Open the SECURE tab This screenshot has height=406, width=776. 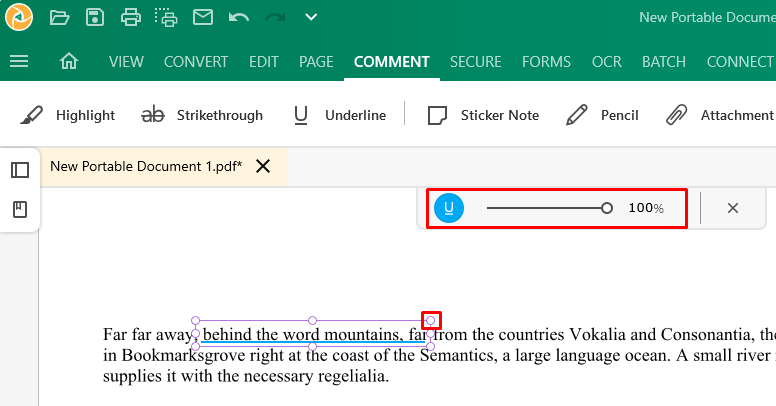tap(476, 62)
